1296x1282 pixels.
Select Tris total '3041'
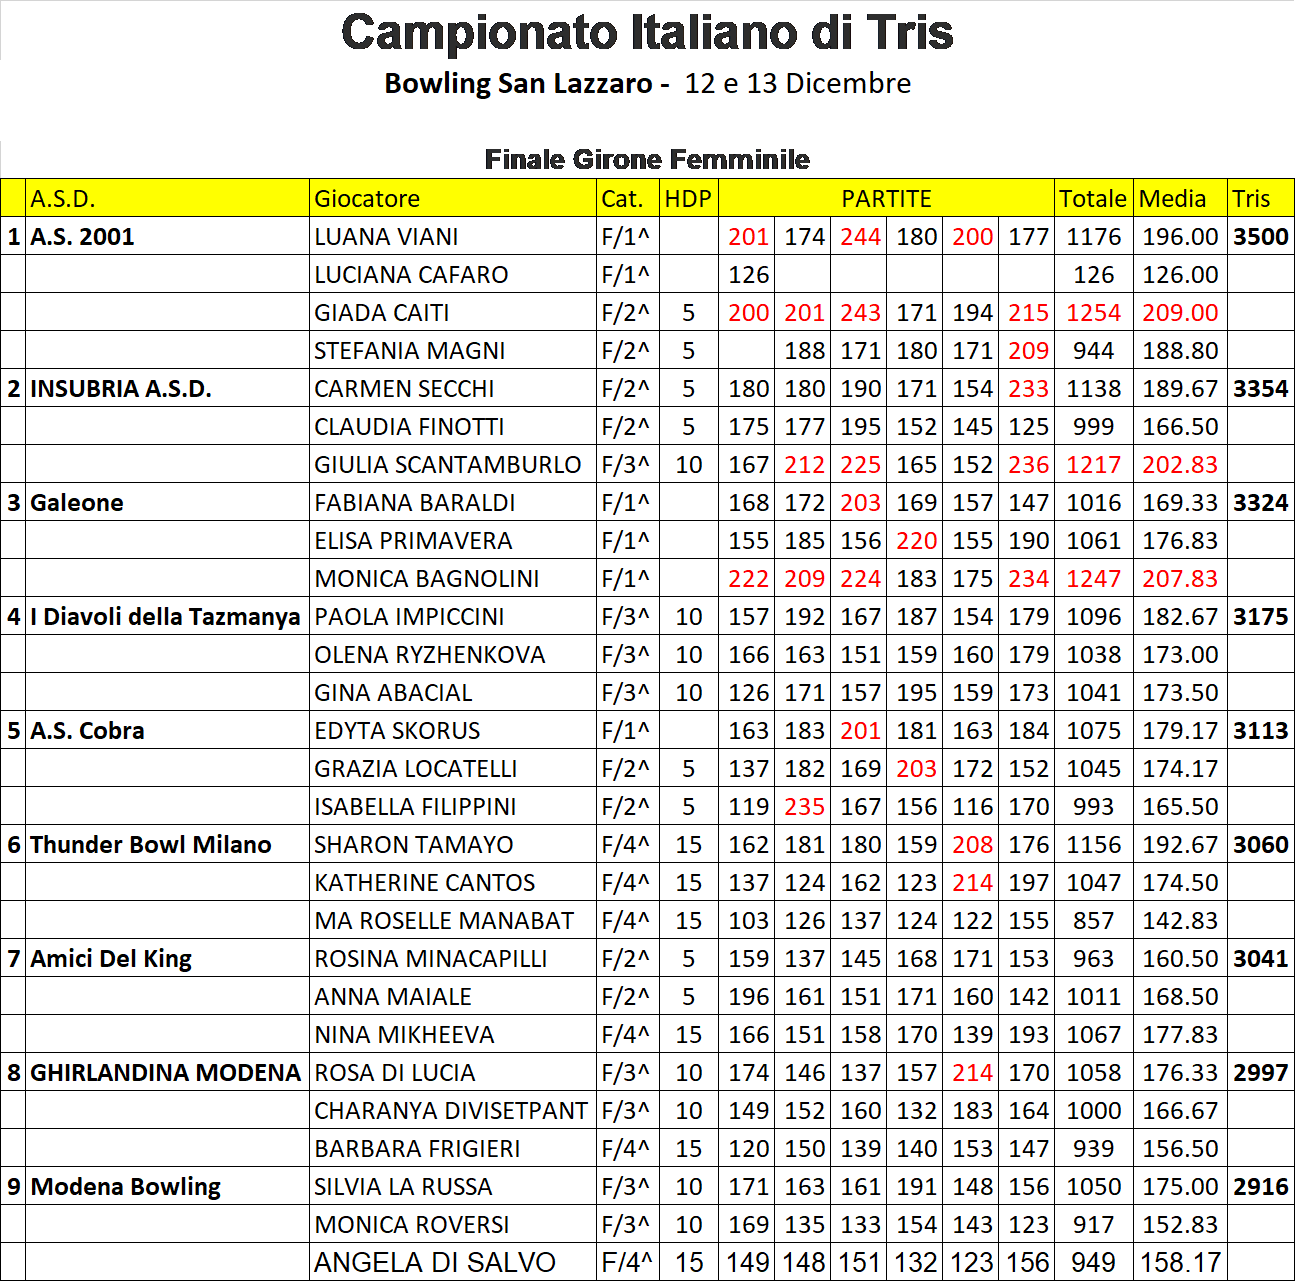point(1261,958)
